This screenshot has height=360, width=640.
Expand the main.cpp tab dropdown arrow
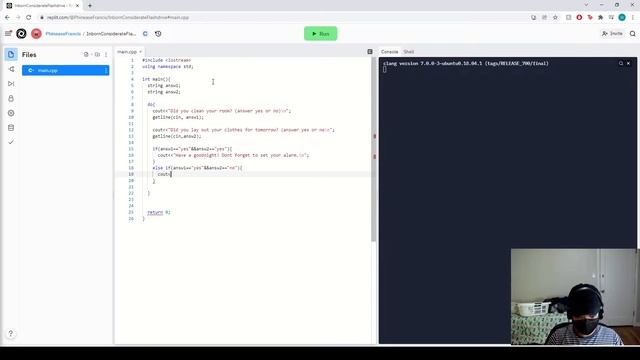point(140,52)
